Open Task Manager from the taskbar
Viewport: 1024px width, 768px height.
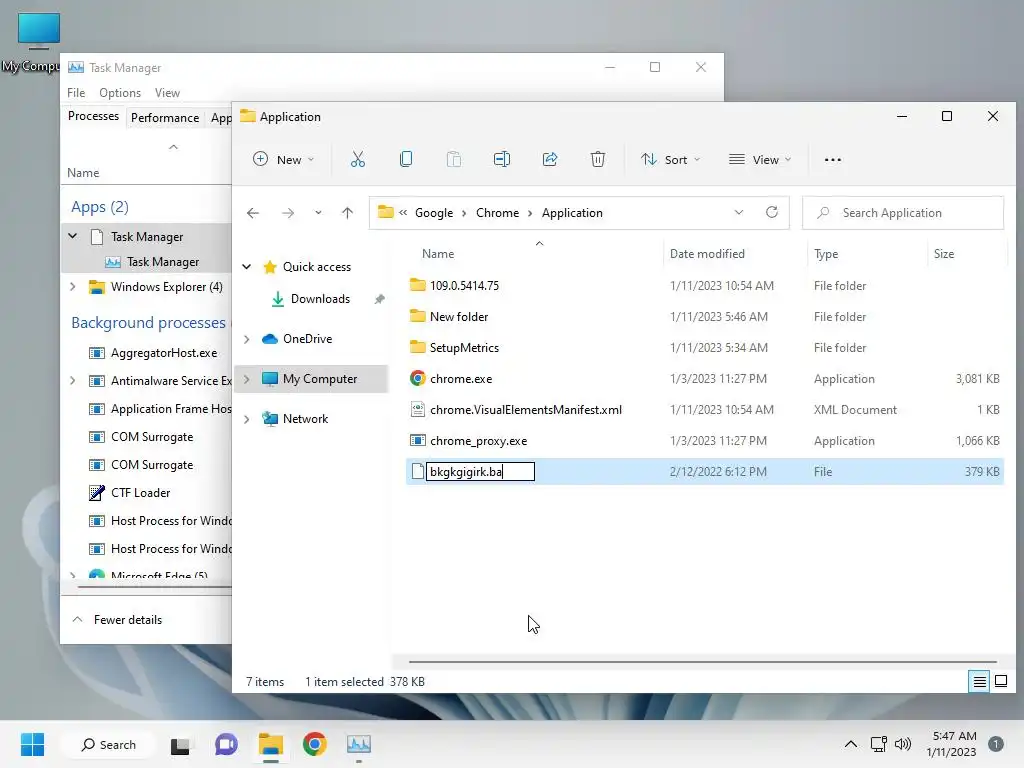click(x=359, y=744)
